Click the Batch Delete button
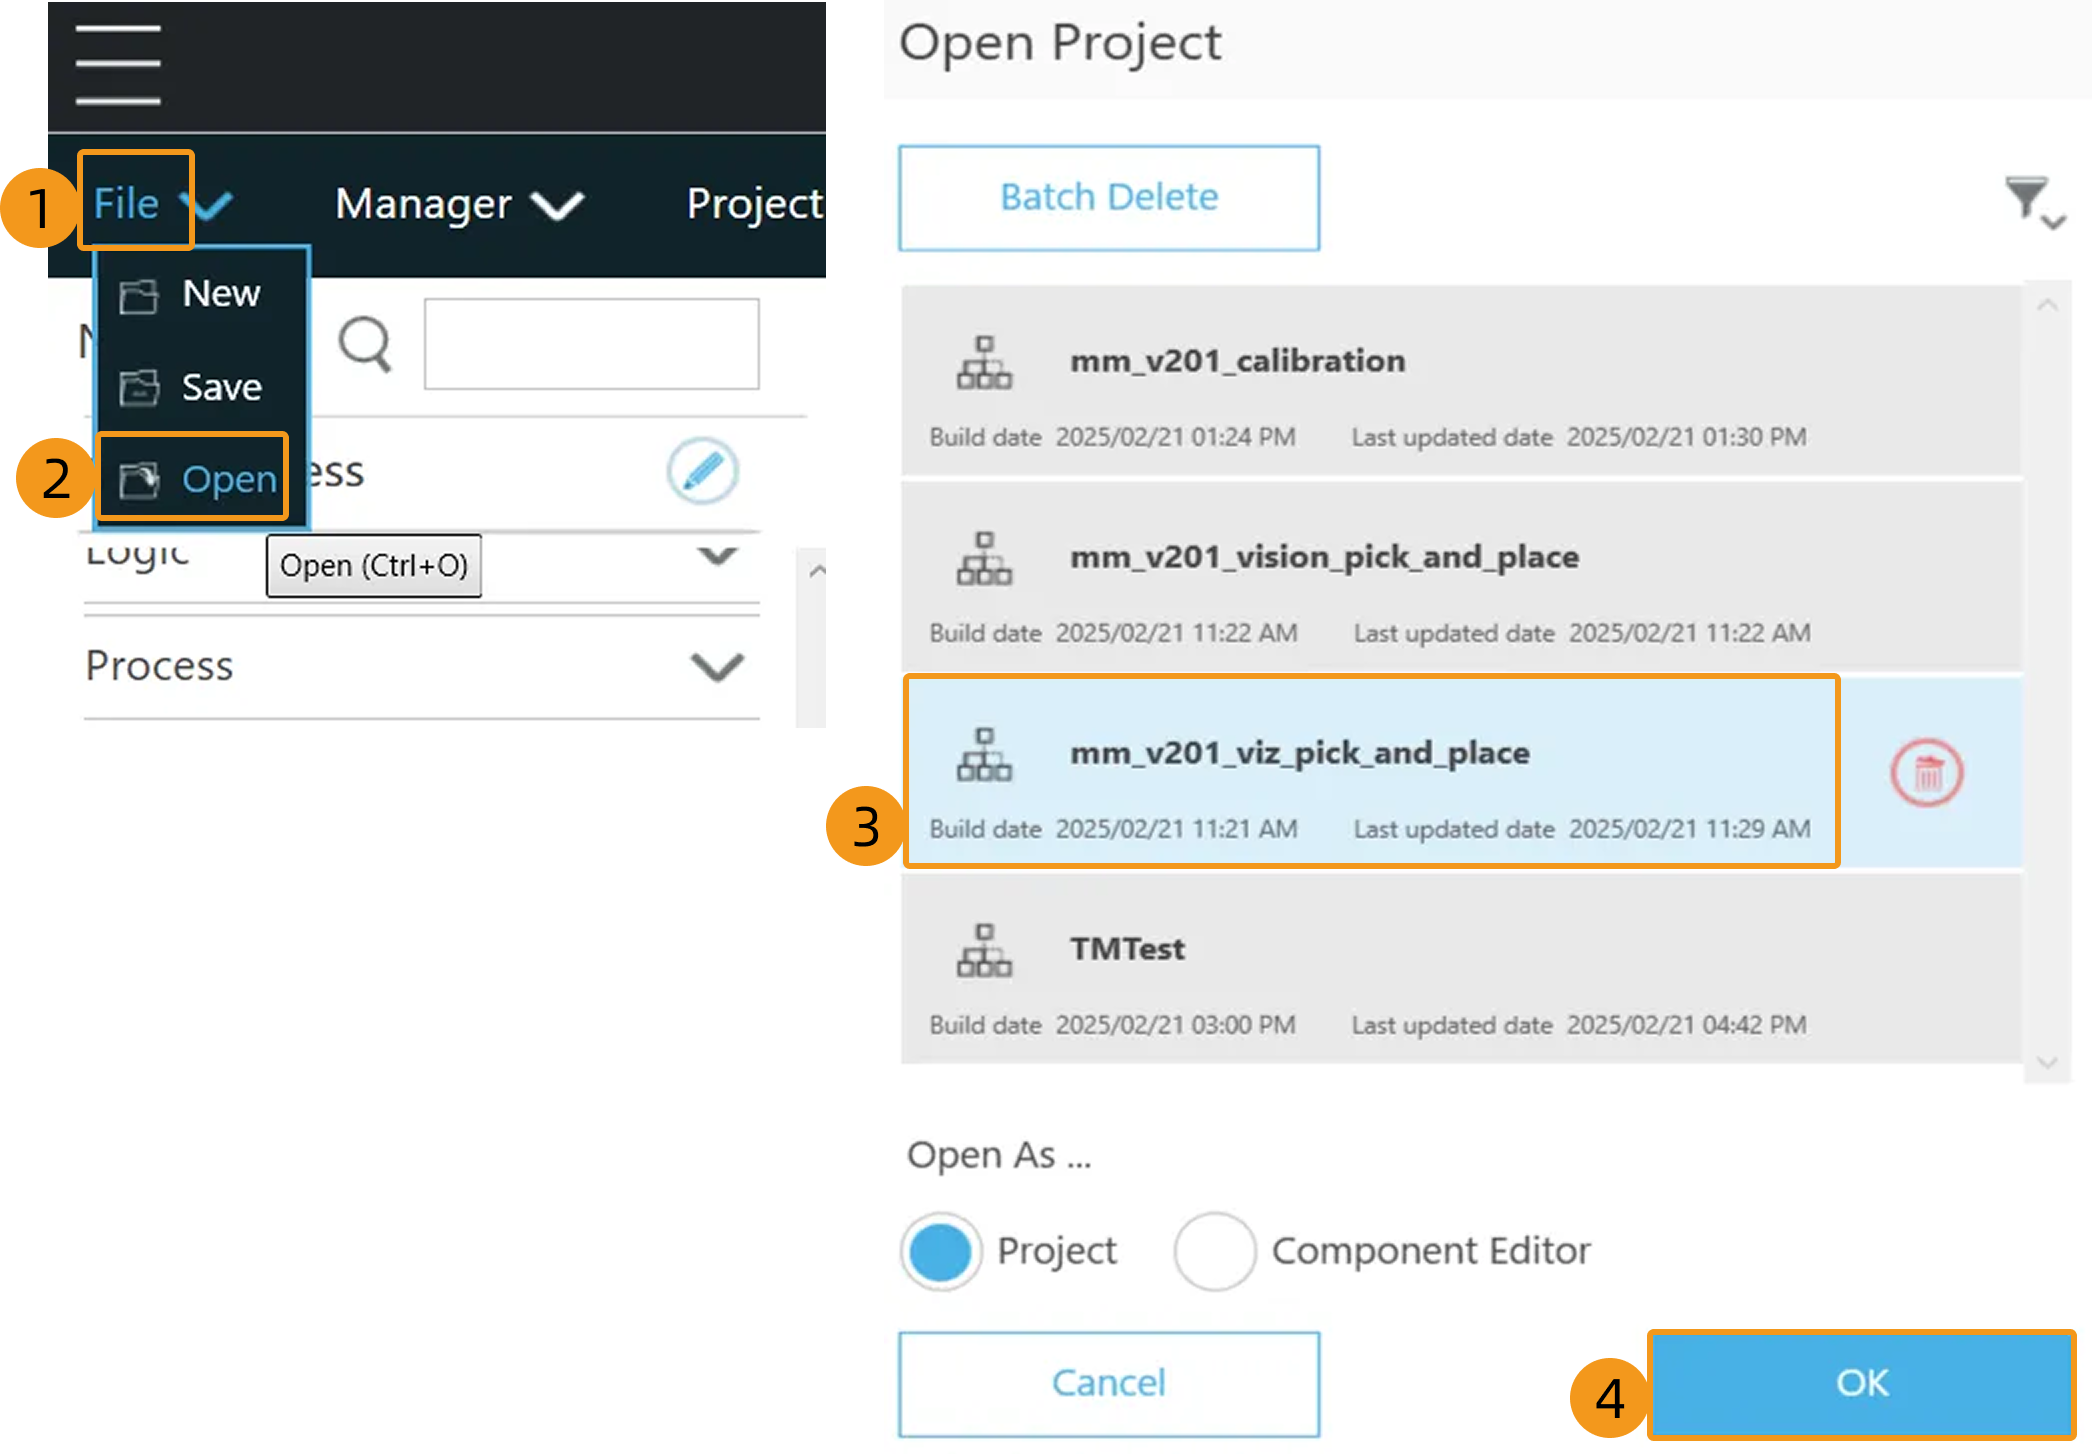Screen dimensions: 2092x1454 1108,198
